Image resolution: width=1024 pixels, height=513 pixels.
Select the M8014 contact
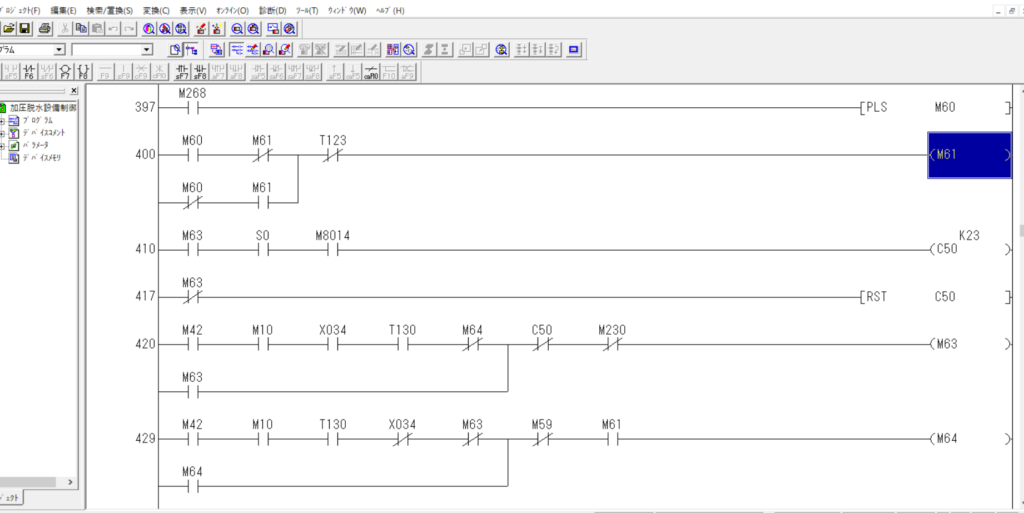click(332, 243)
